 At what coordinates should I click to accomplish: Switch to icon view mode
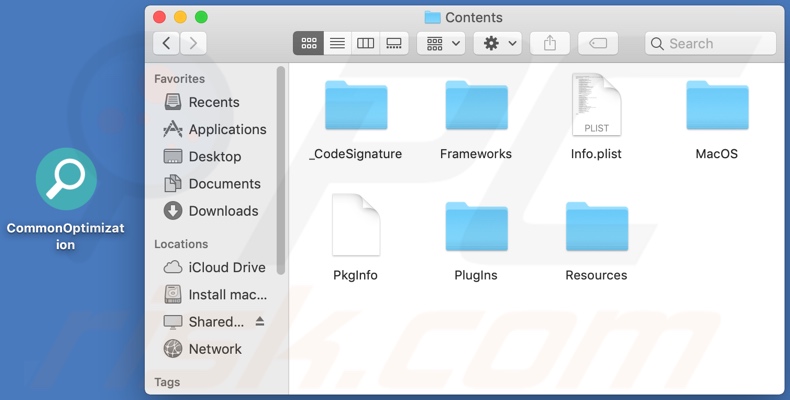click(x=309, y=43)
